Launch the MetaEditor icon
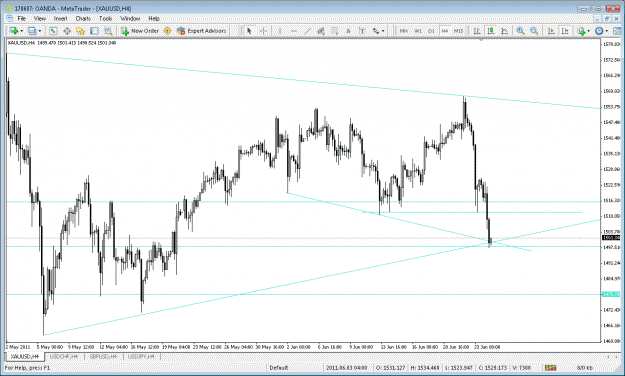Viewport: 625px width, 376px height. [167, 31]
